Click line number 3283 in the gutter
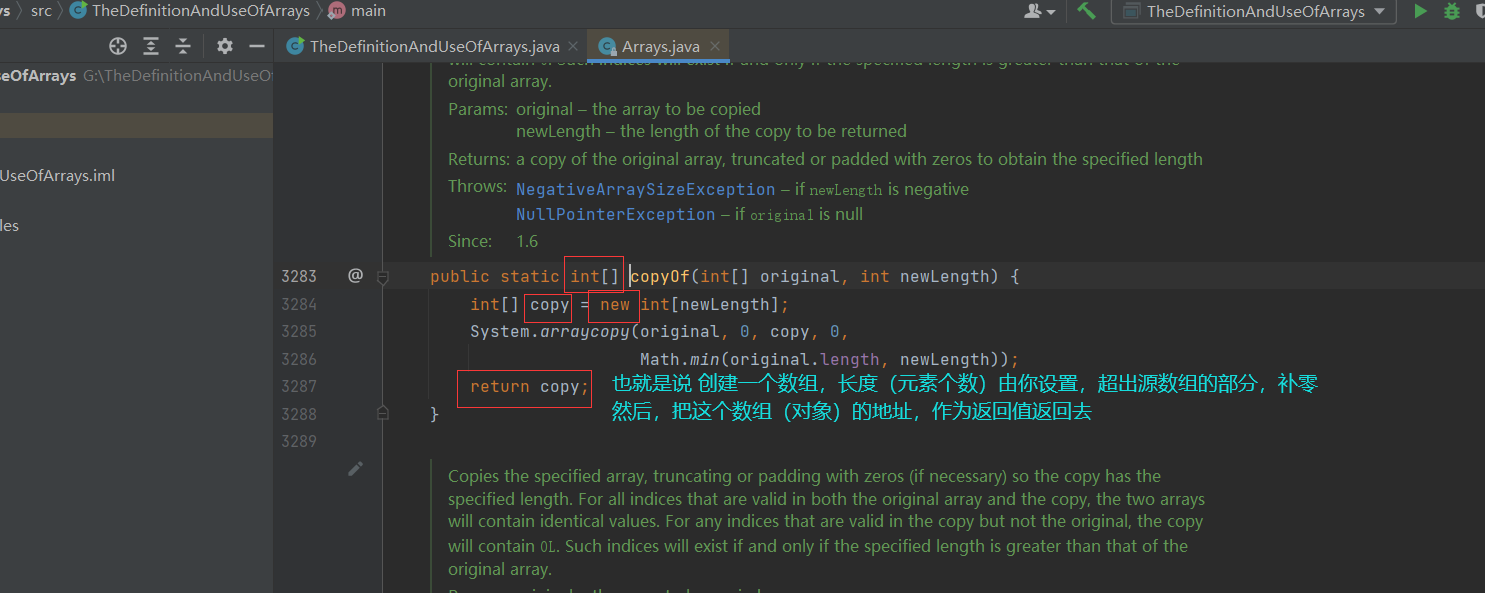The image size is (1485, 593). coord(299,276)
